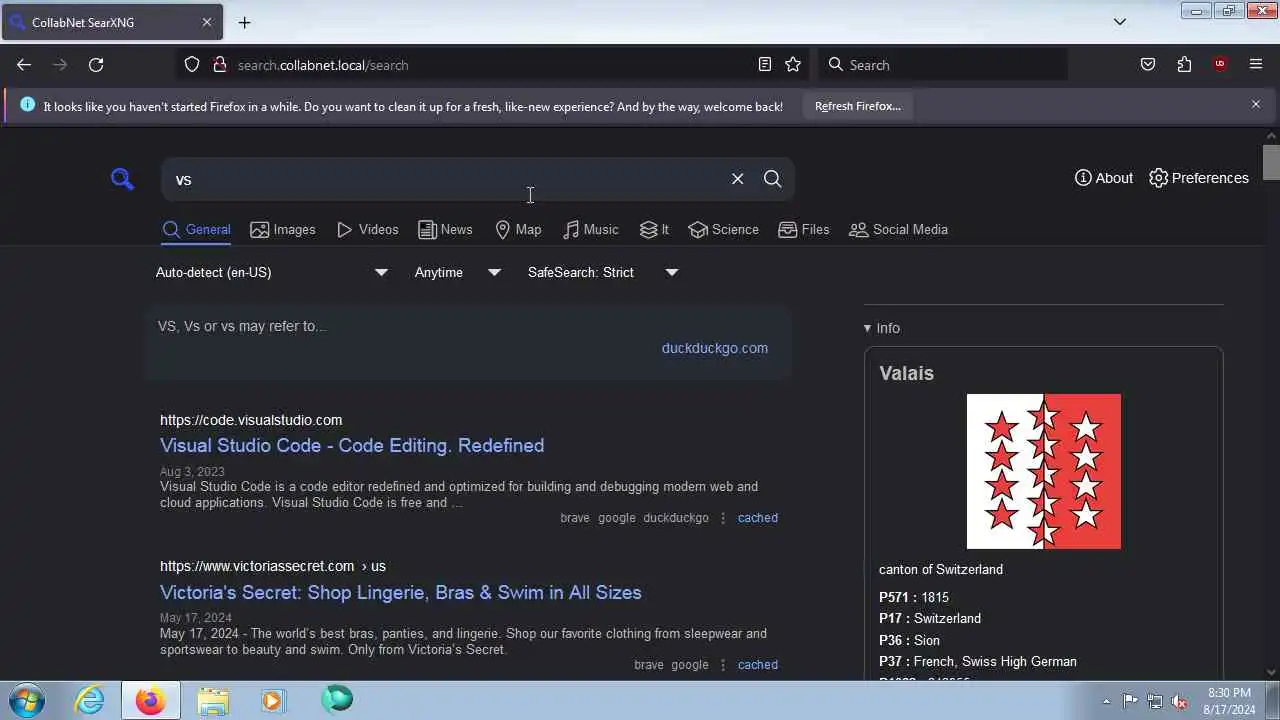Open result options menu for Victoria's Secret
This screenshot has height=720, width=1280.
pos(723,665)
